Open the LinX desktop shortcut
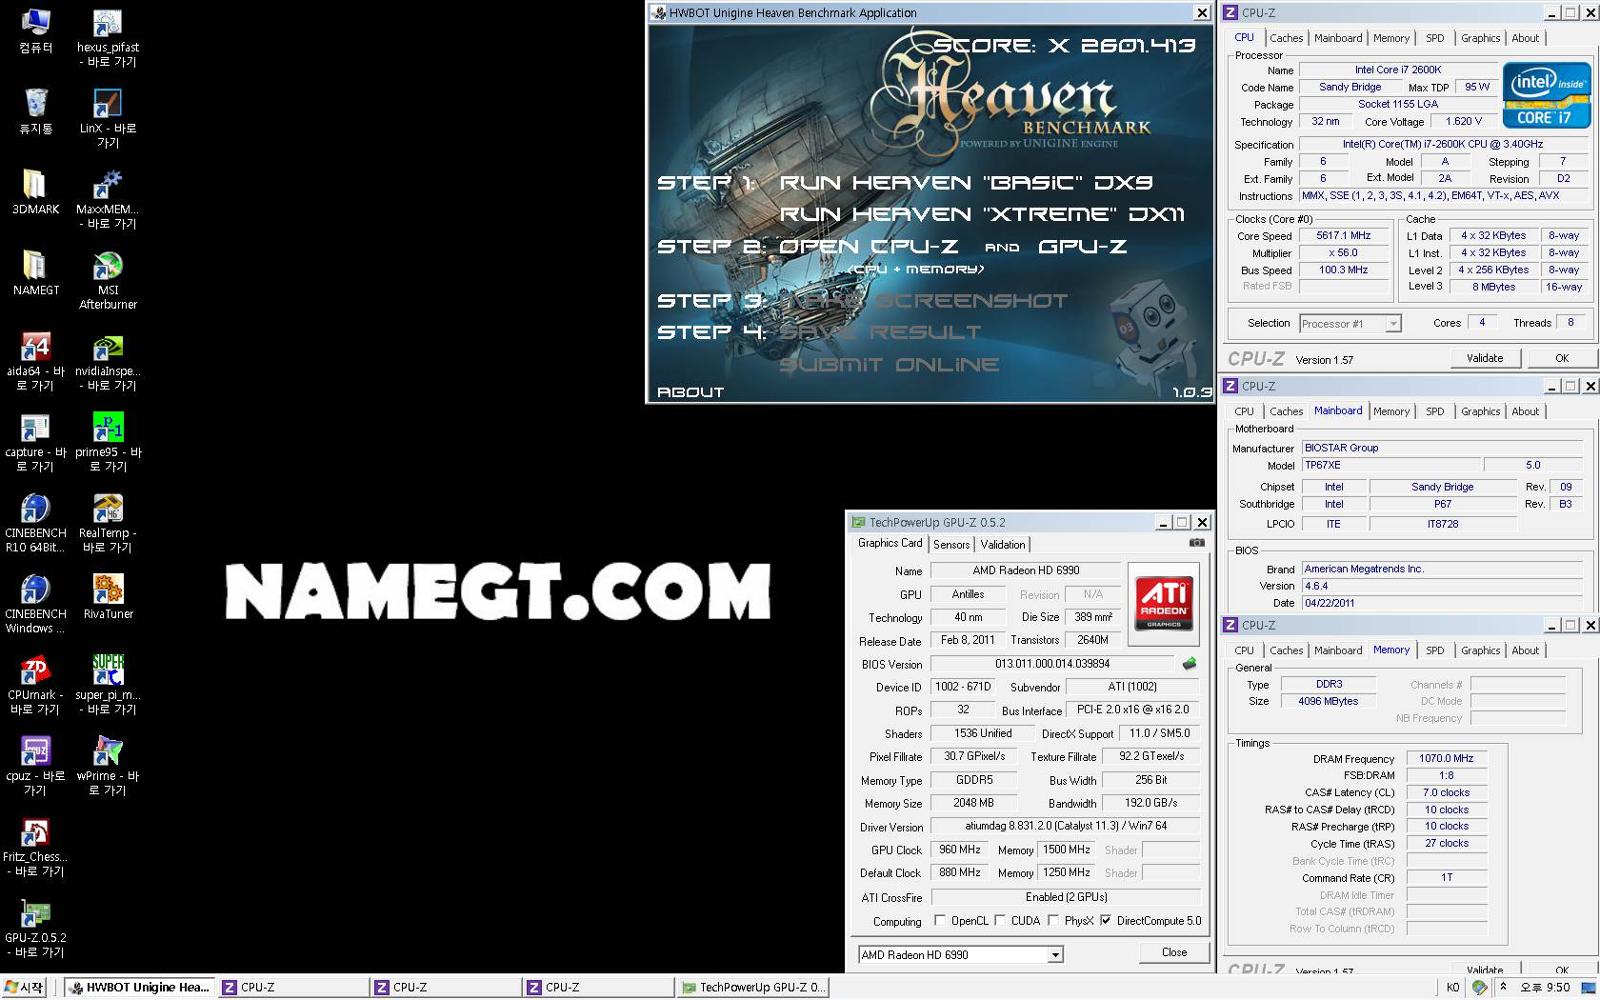Image resolution: width=1600 pixels, height=1000 pixels. (x=107, y=119)
